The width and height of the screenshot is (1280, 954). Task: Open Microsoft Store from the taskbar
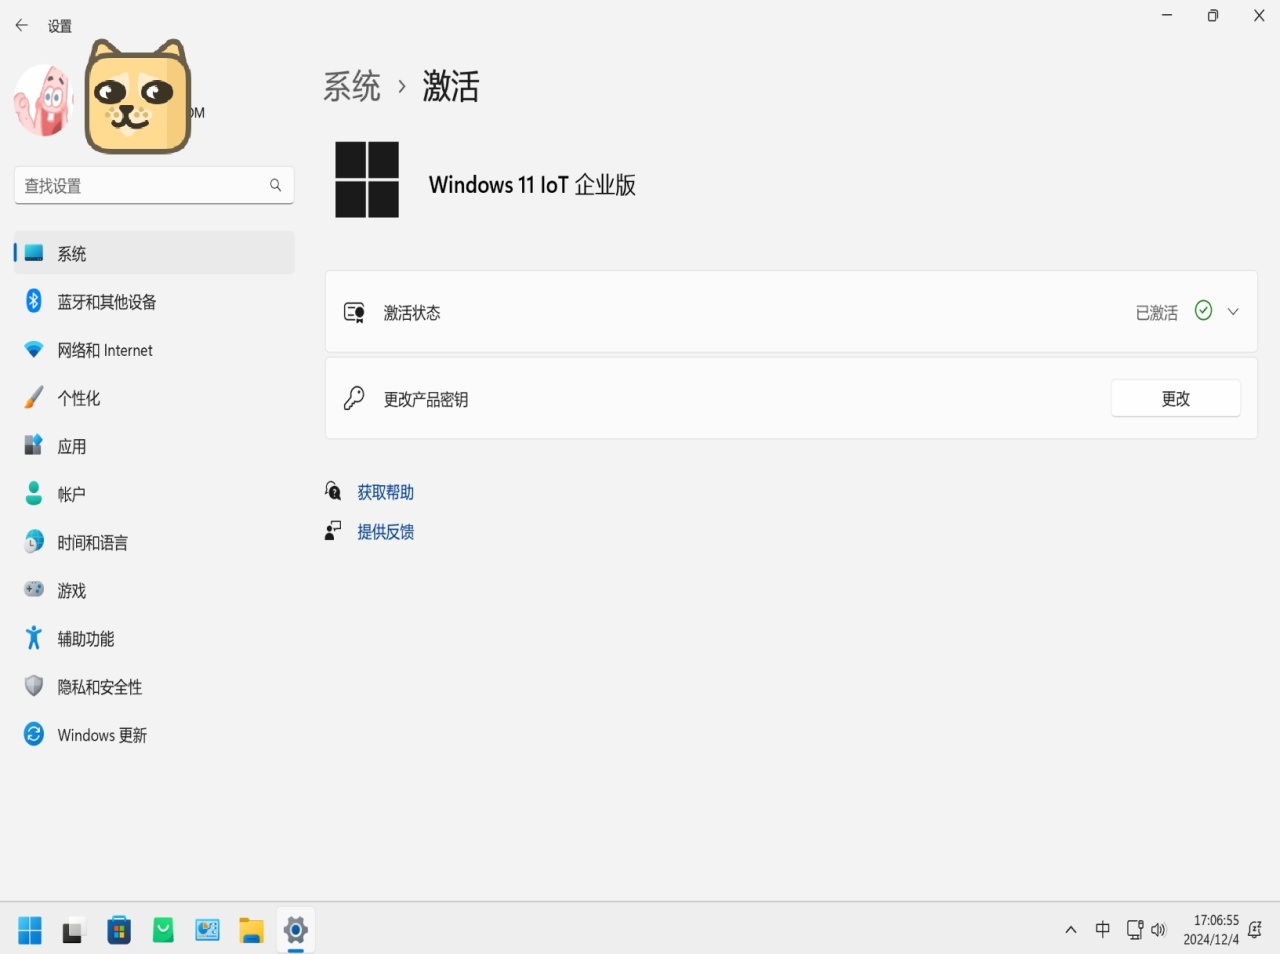pos(119,931)
